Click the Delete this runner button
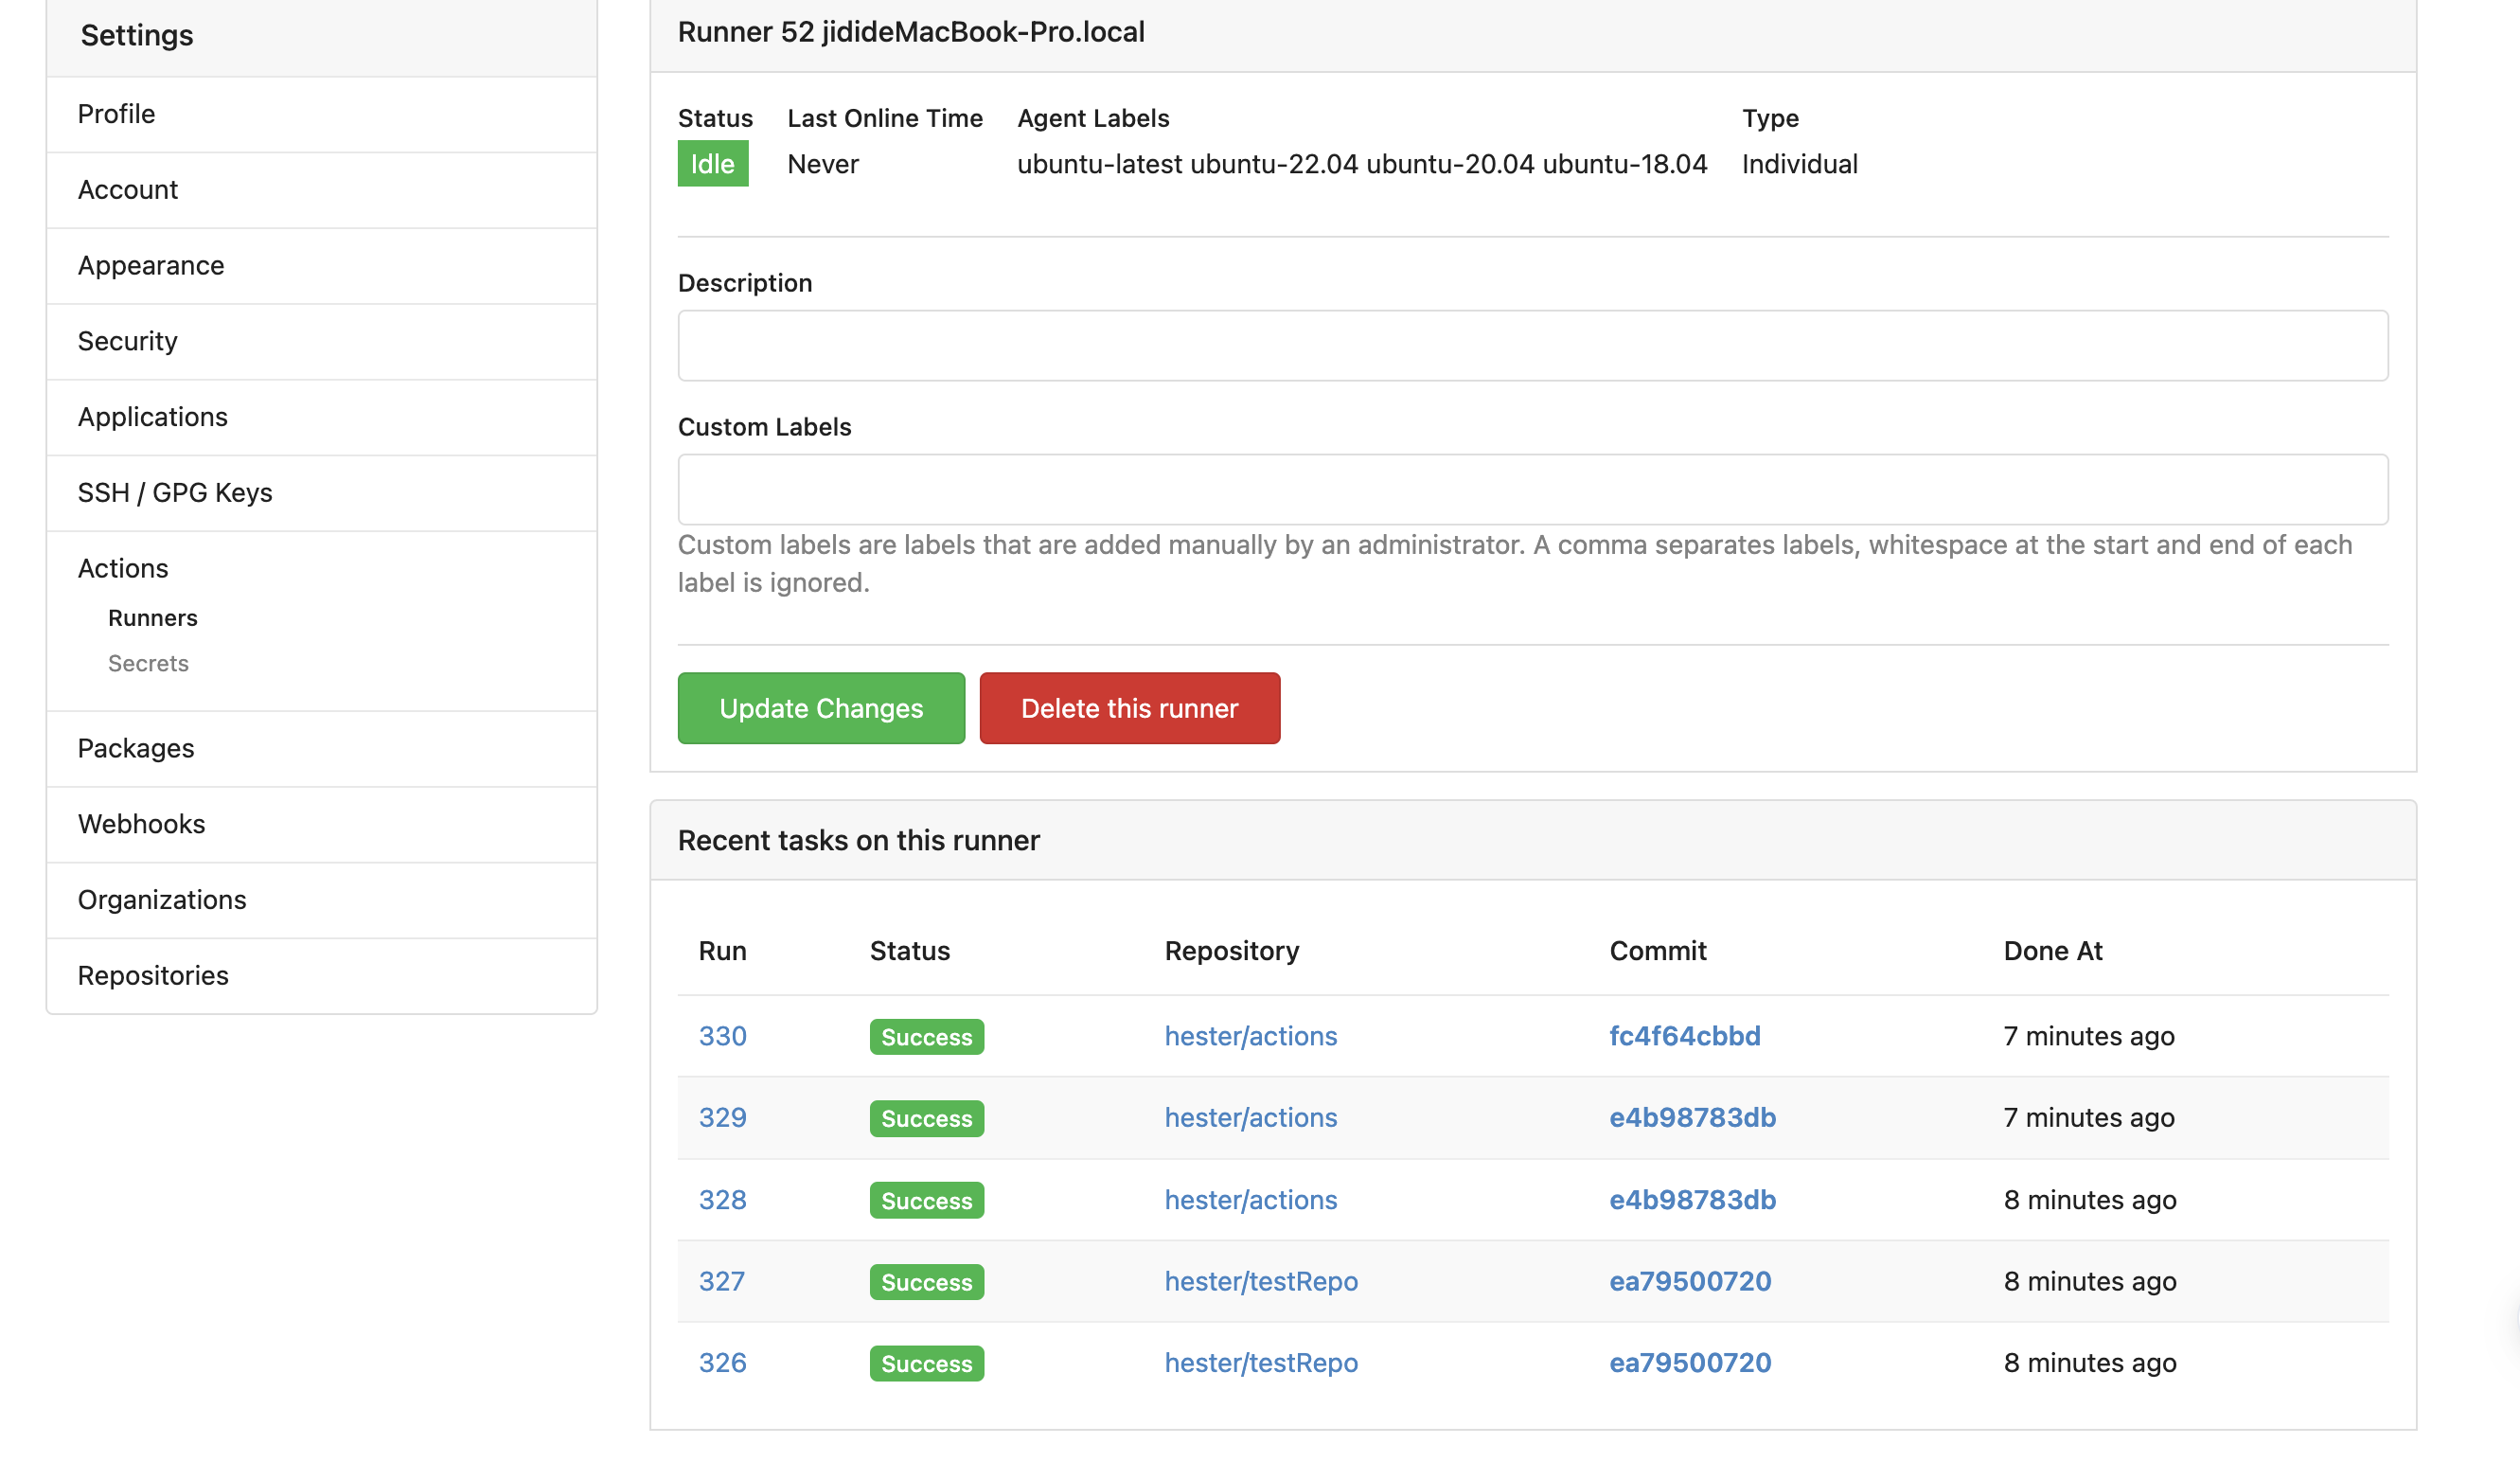The height and width of the screenshot is (1462, 2520). click(1130, 708)
